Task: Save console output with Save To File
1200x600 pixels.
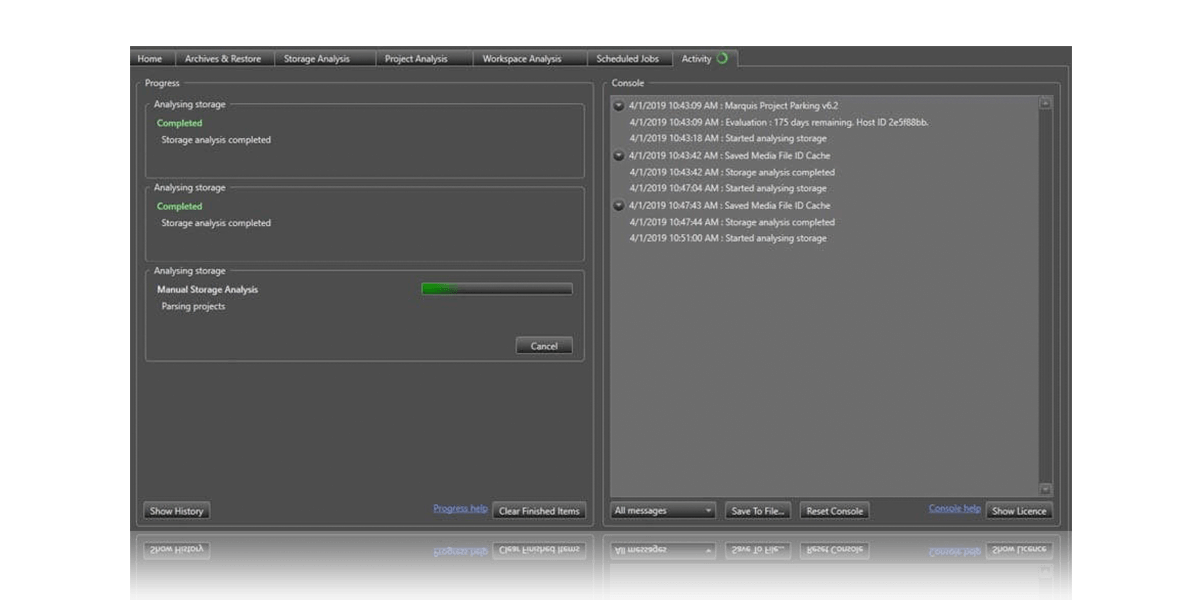Action: point(758,511)
